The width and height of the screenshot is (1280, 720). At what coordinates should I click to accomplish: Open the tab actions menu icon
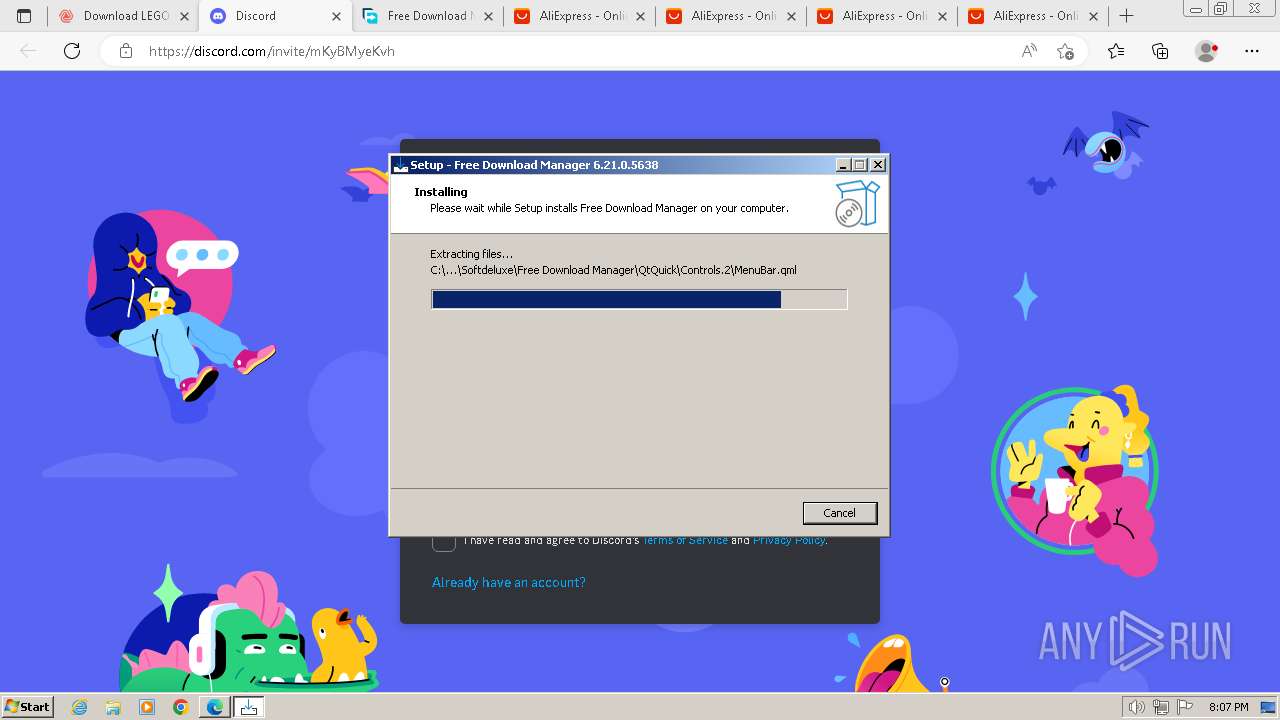[x=24, y=16]
